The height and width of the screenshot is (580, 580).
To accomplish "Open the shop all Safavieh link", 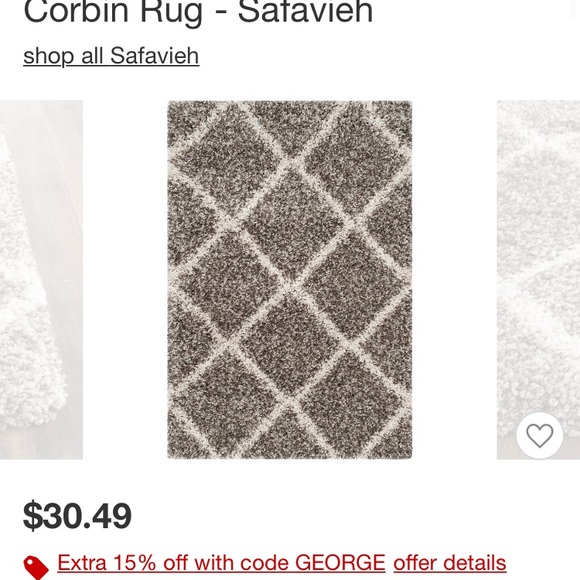I will point(111,56).
